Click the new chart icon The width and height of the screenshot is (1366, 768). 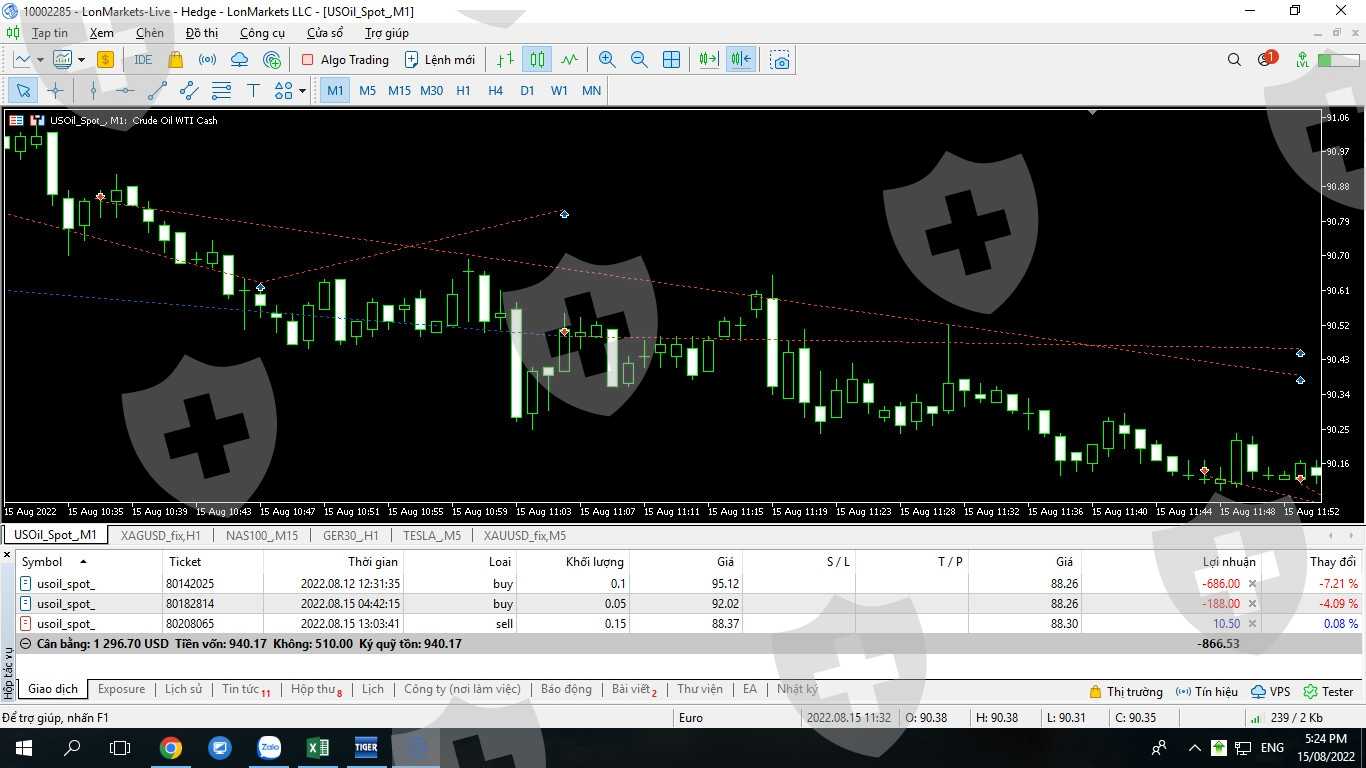click(22, 60)
